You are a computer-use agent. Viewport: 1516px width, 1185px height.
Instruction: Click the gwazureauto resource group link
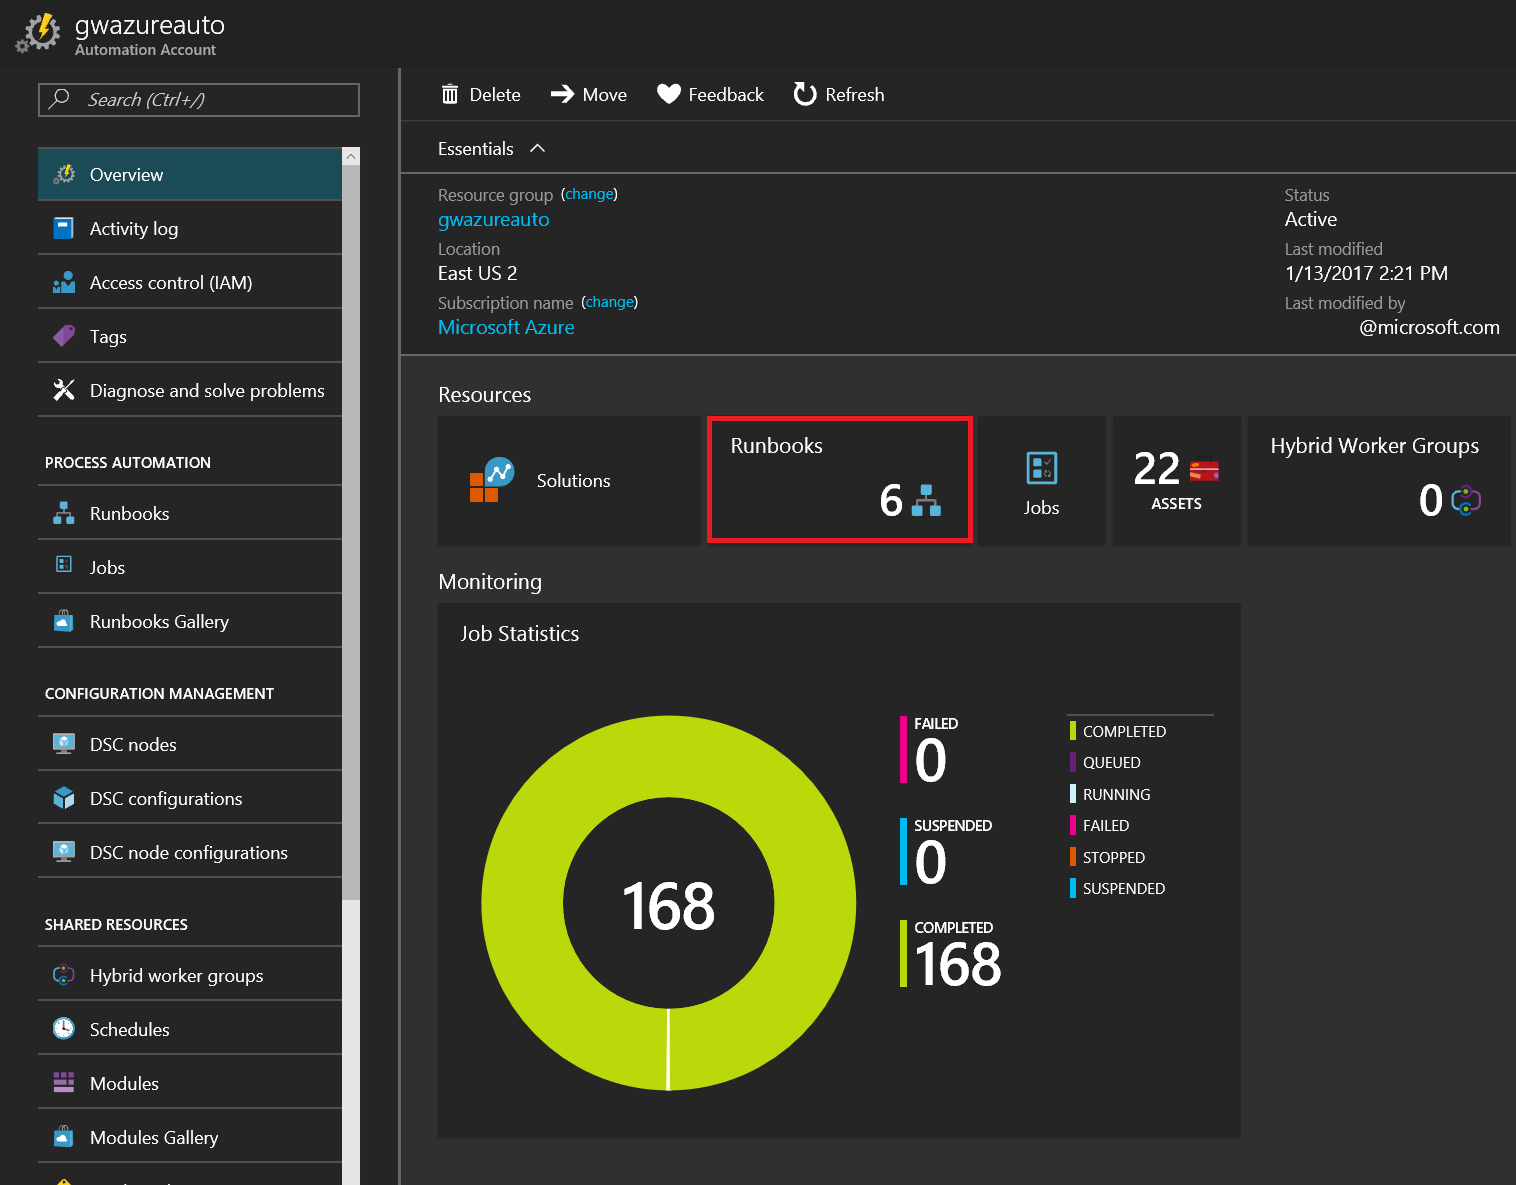pos(493,220)
